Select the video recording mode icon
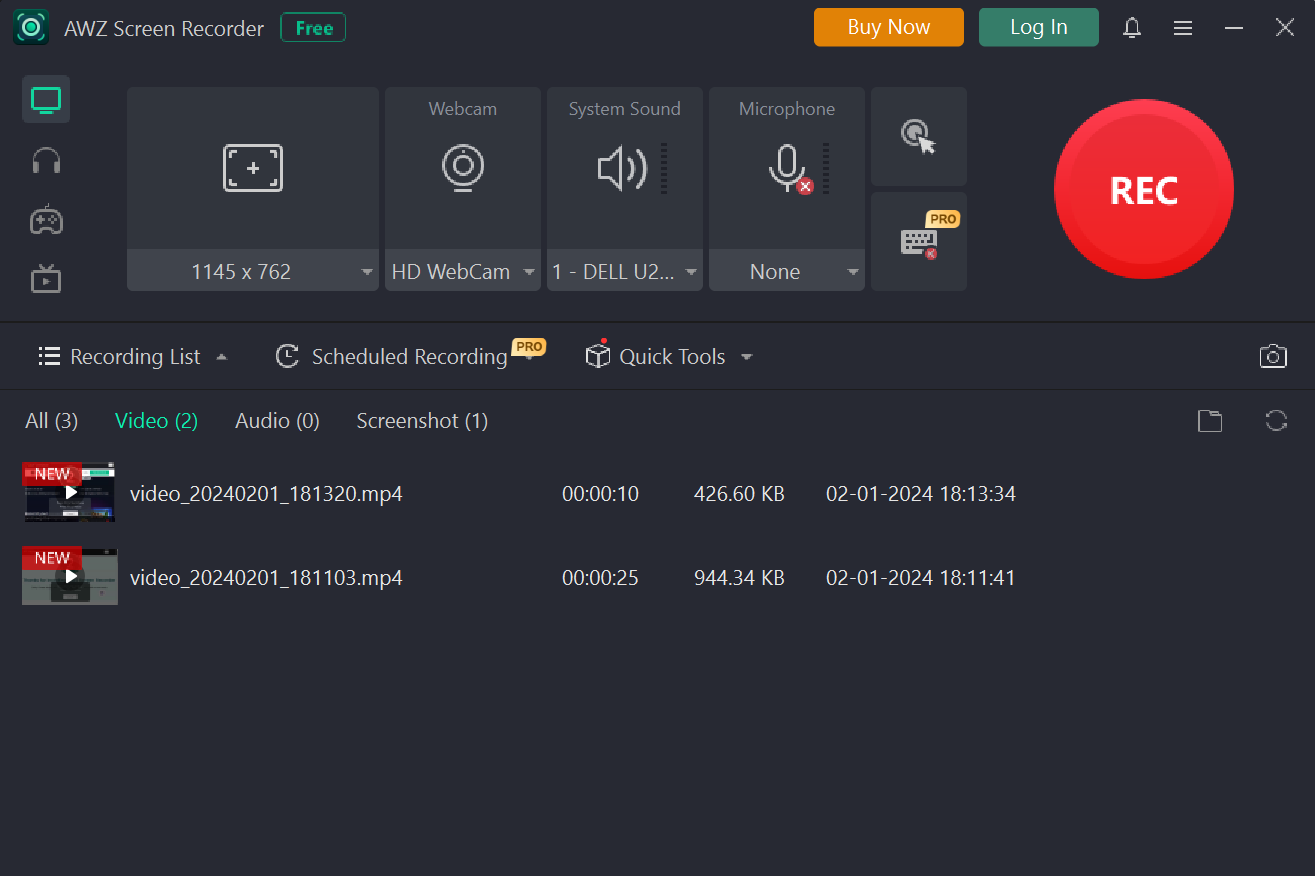This screenshot has height=876, width=1315. [45, 279]
